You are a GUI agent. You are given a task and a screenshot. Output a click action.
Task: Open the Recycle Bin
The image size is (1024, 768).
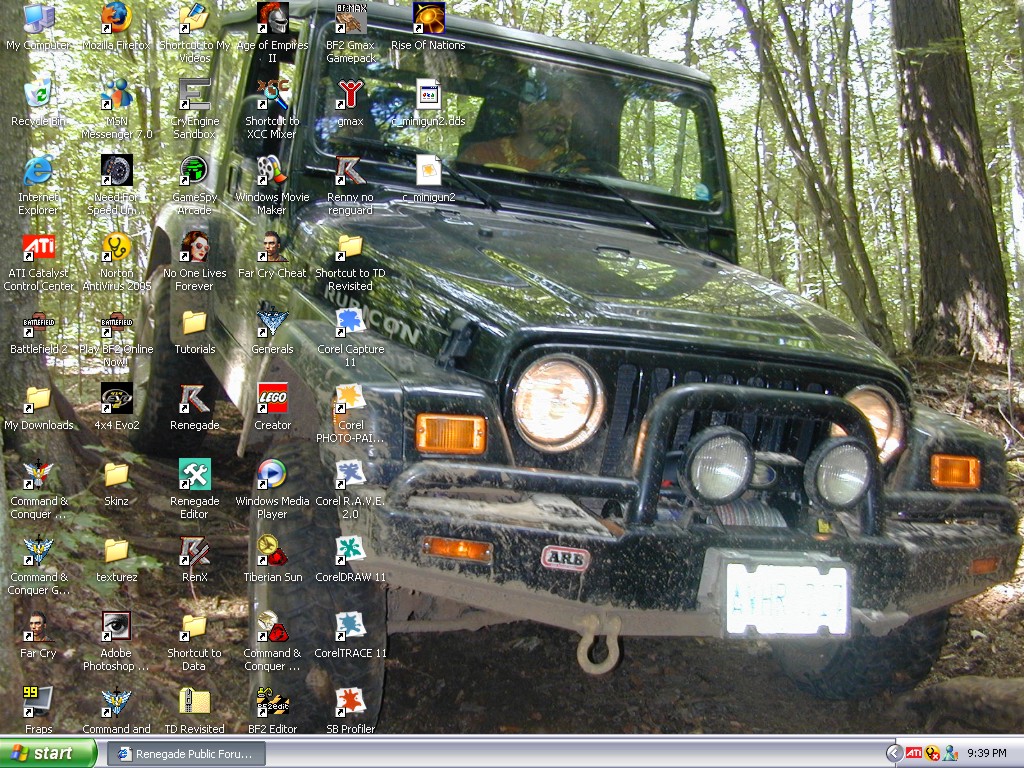(38, 95)
